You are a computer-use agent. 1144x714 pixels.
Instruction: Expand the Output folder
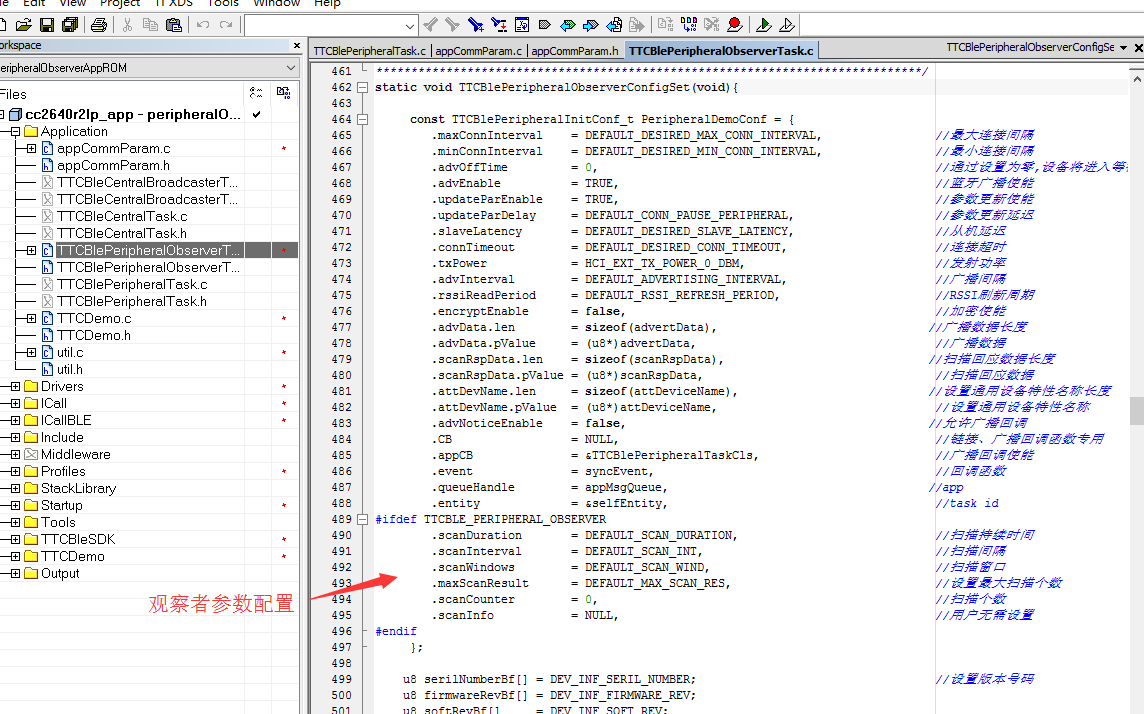click(15, 574)
